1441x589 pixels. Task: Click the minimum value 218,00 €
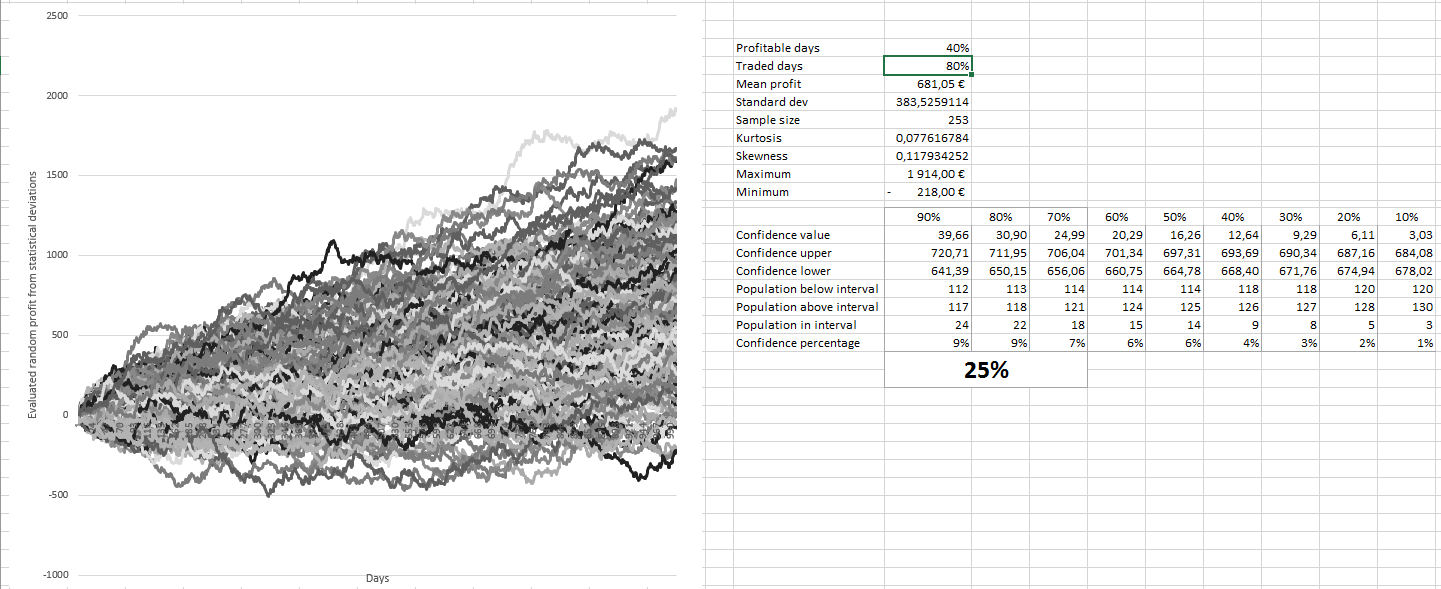click(928, 192)
